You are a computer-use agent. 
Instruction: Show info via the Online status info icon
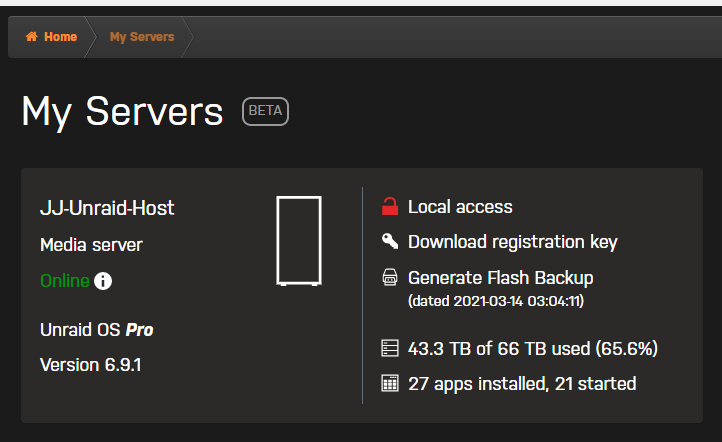[x=103, y=281]
